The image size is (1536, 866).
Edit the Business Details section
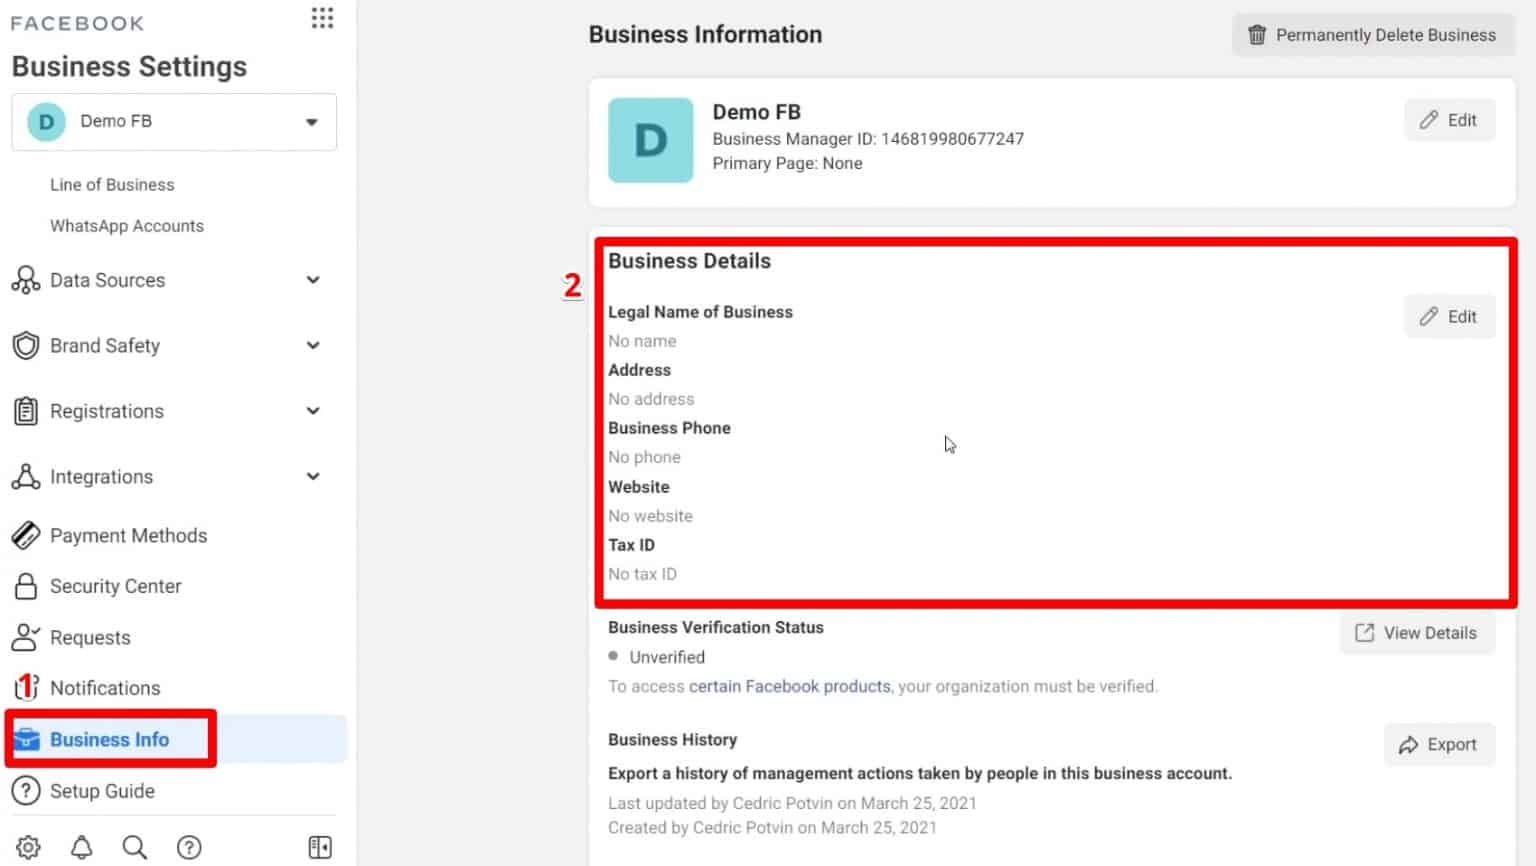tap(1449, 316)
